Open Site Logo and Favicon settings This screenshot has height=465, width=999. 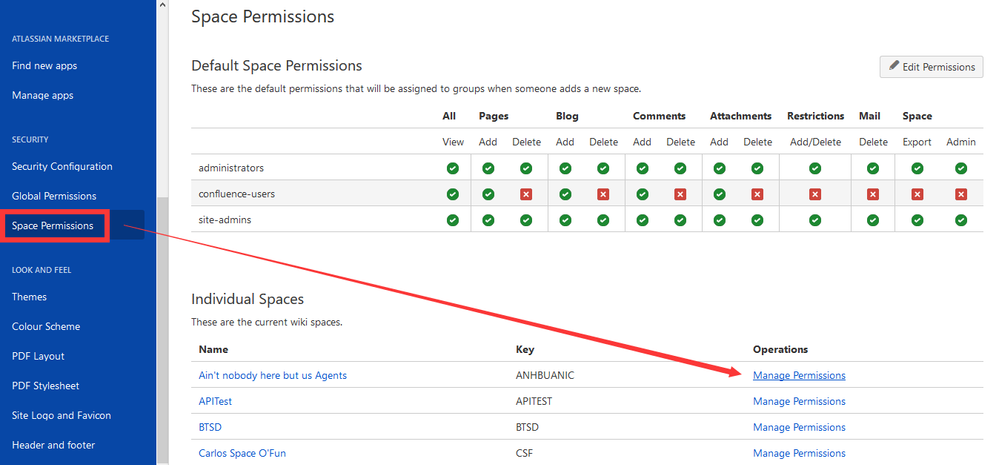[61, 415]
